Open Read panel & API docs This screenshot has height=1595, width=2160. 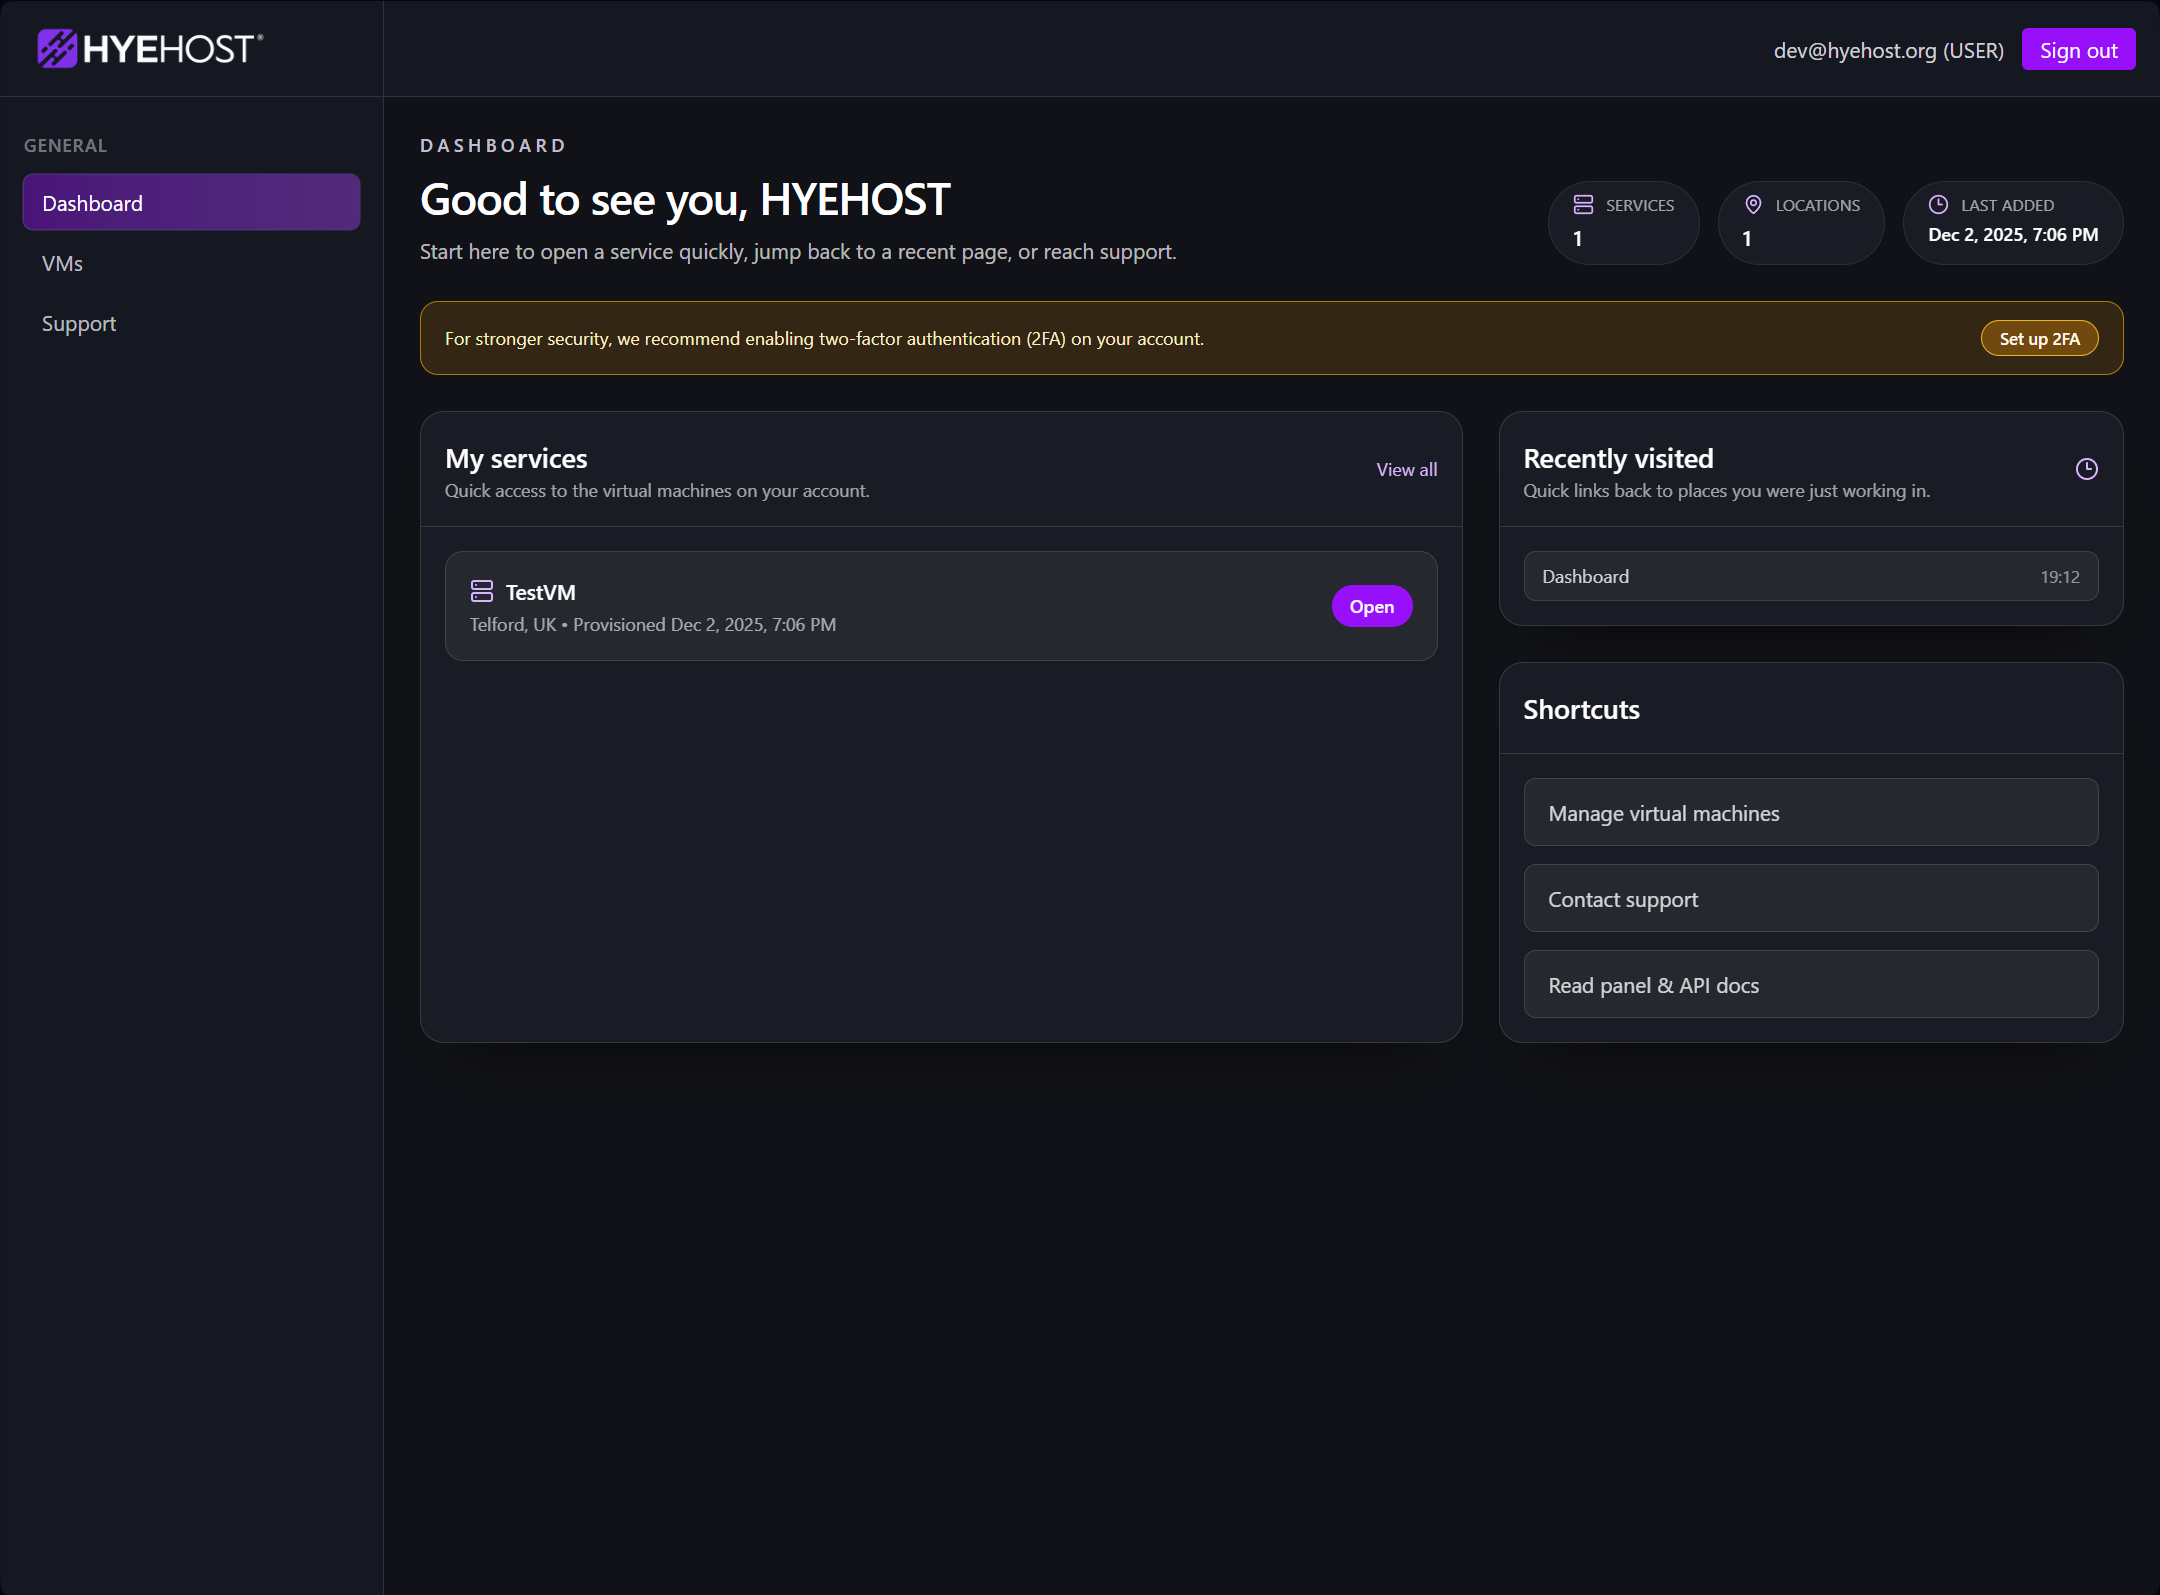pos(1810,984)
